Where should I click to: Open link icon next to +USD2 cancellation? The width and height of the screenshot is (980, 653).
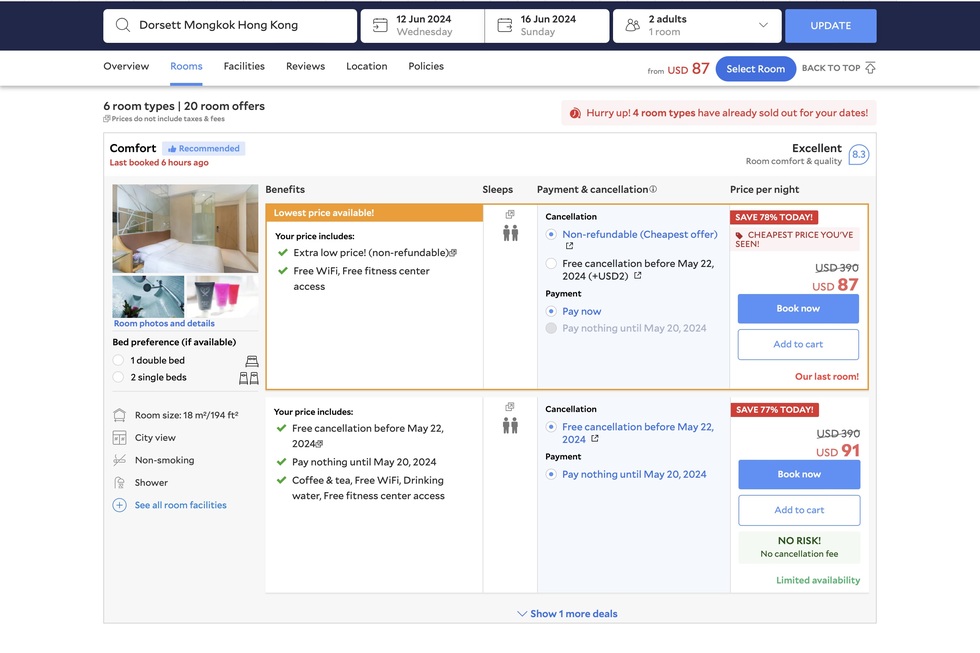click(638, 276)
